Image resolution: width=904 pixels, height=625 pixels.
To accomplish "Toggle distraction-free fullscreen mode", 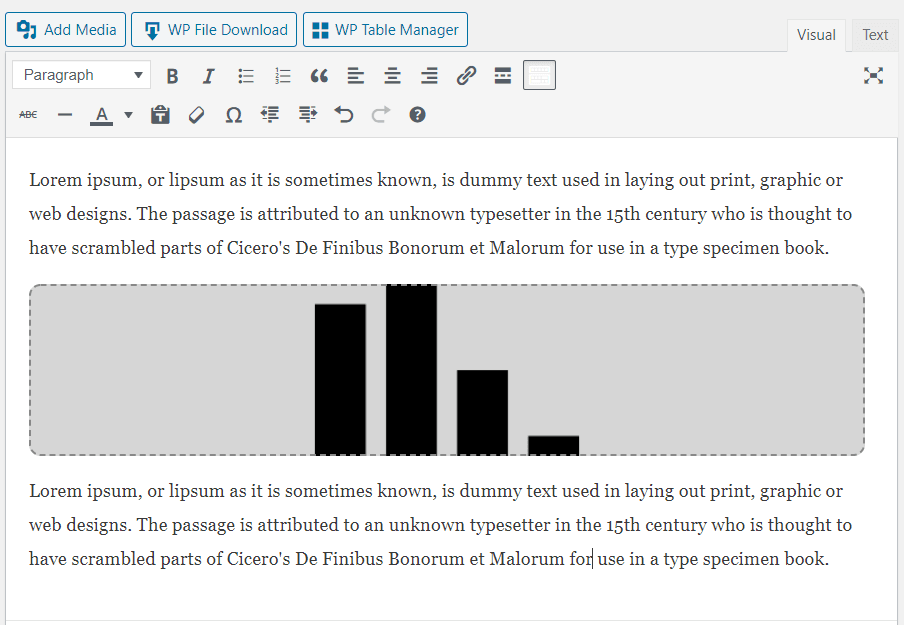I will 873,76.
